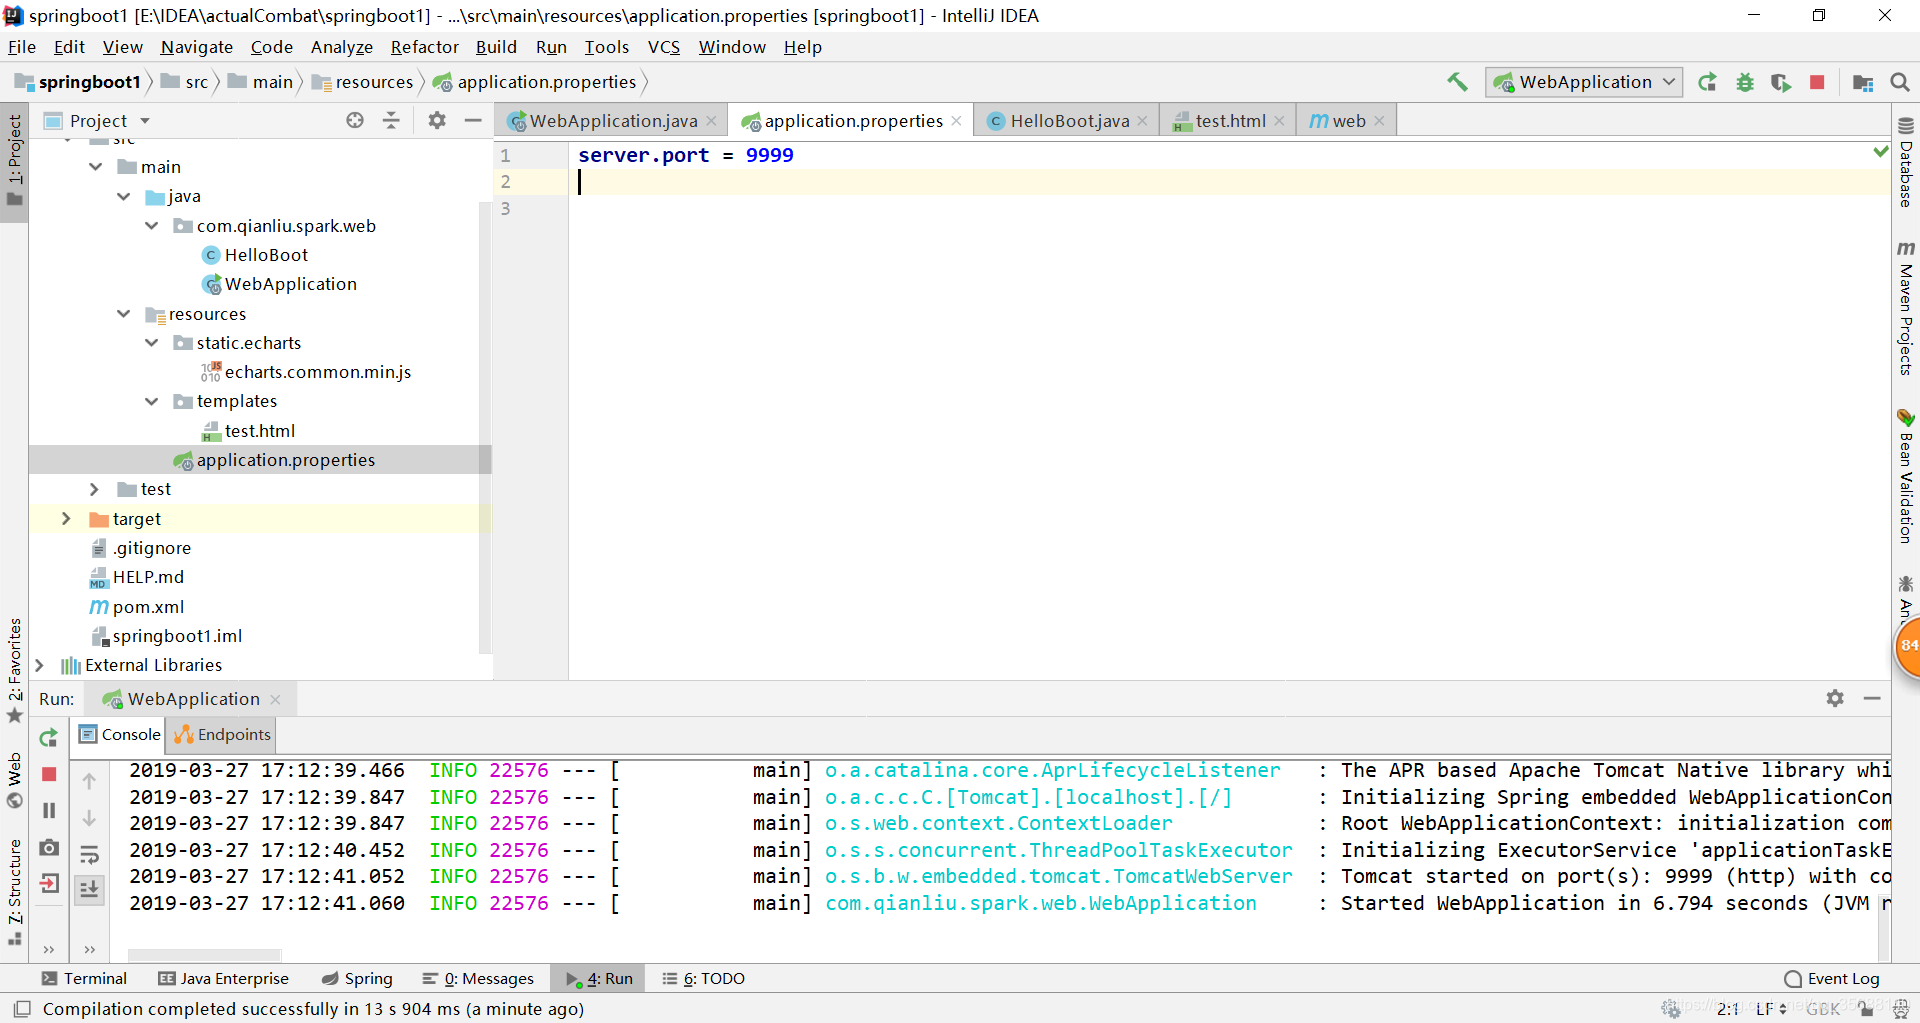
Task: Open the WebApplication run configuration dropdown
Action: click(x=1584, y=82)
